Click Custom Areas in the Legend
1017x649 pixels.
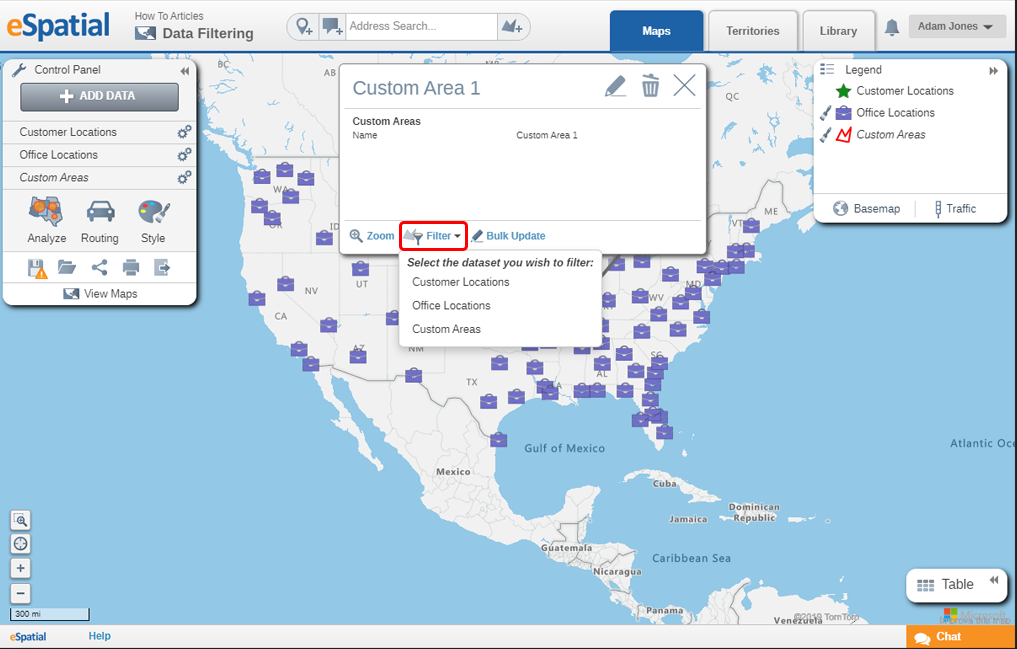(891, 135)
